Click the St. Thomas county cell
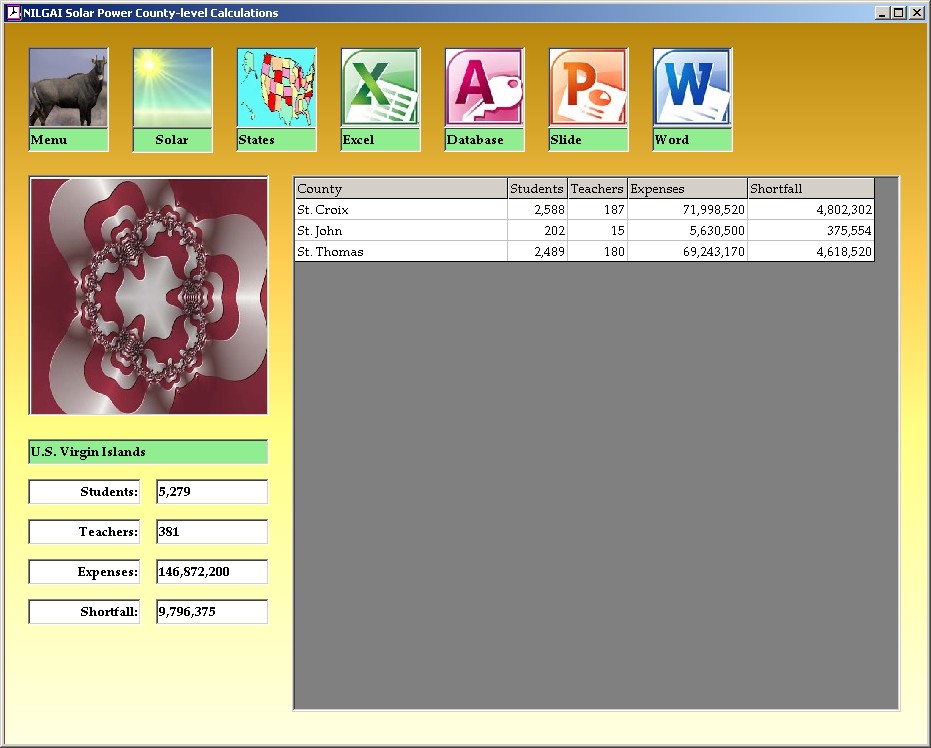931x748 pixels. tap(400, 252)
